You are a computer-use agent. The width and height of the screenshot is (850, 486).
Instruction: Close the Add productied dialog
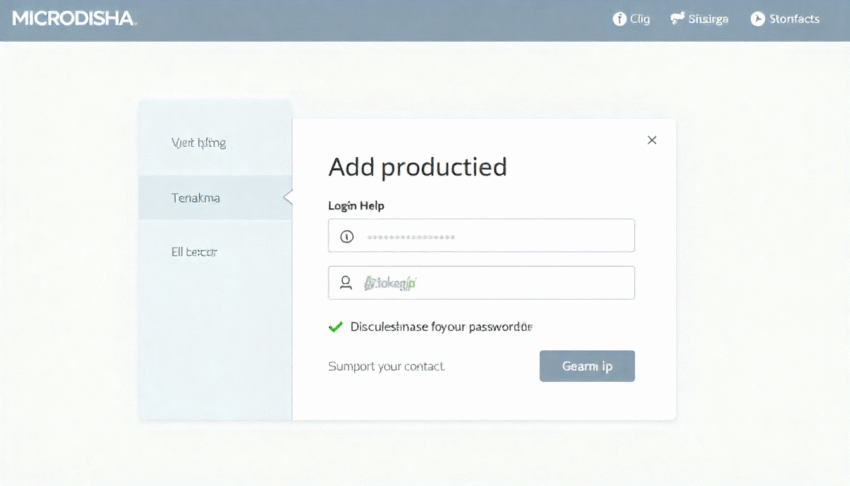pos(652,140)
